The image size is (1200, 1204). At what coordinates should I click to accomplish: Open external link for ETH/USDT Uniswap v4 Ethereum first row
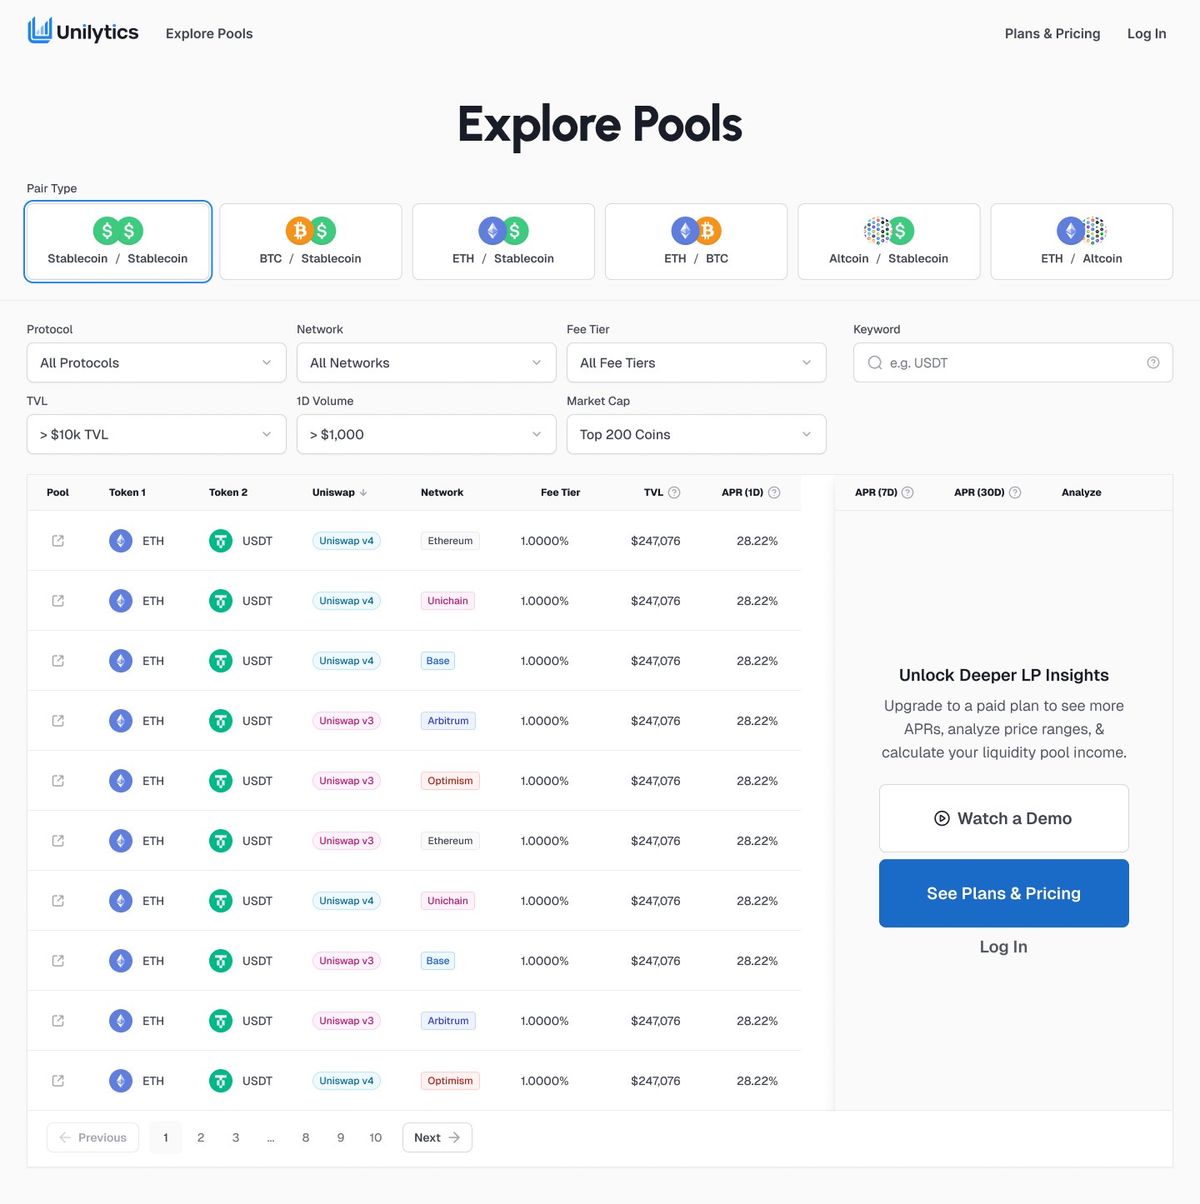click(x=58, y=541)
